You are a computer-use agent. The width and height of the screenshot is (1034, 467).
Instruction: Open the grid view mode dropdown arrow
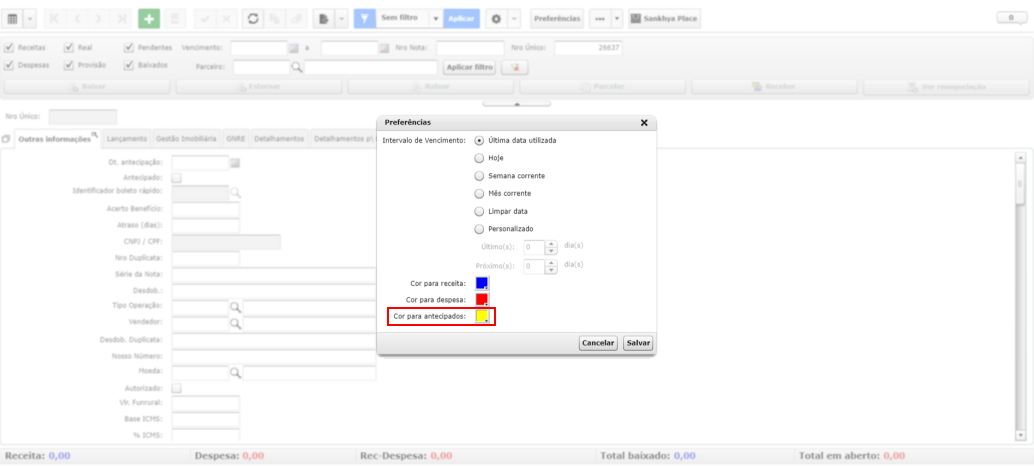(30, 19)
